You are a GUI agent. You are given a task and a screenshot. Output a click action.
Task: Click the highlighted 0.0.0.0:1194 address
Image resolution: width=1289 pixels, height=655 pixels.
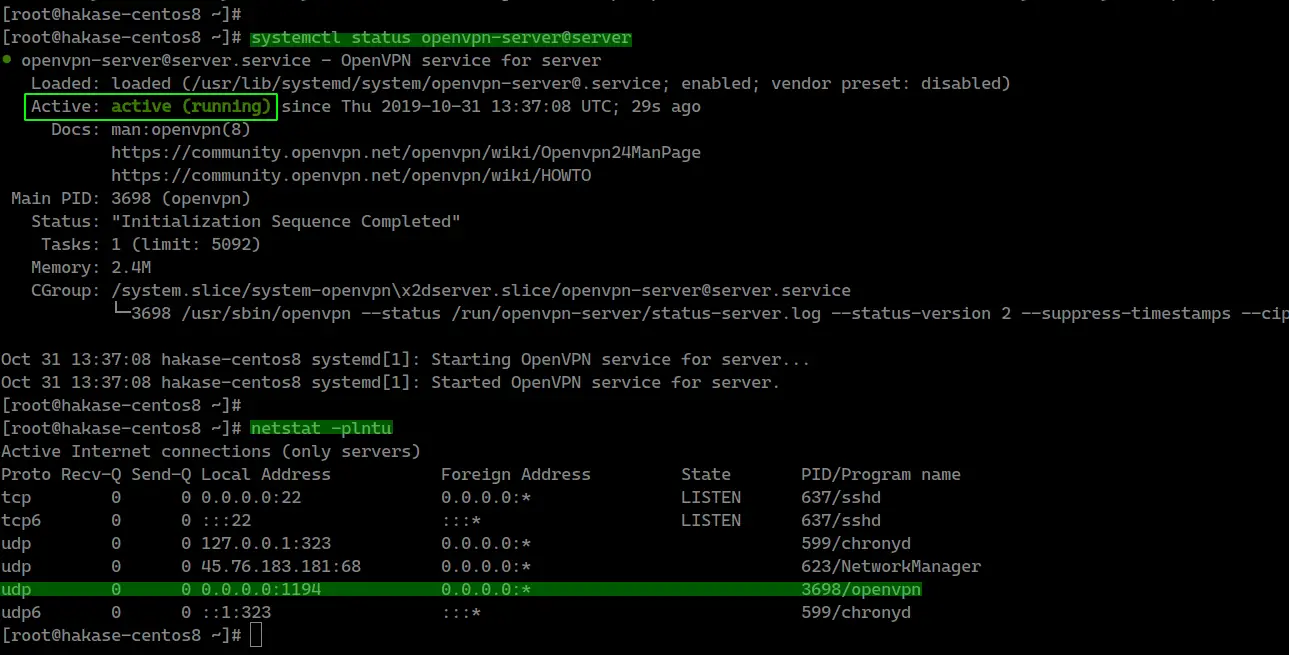point(261,589)
